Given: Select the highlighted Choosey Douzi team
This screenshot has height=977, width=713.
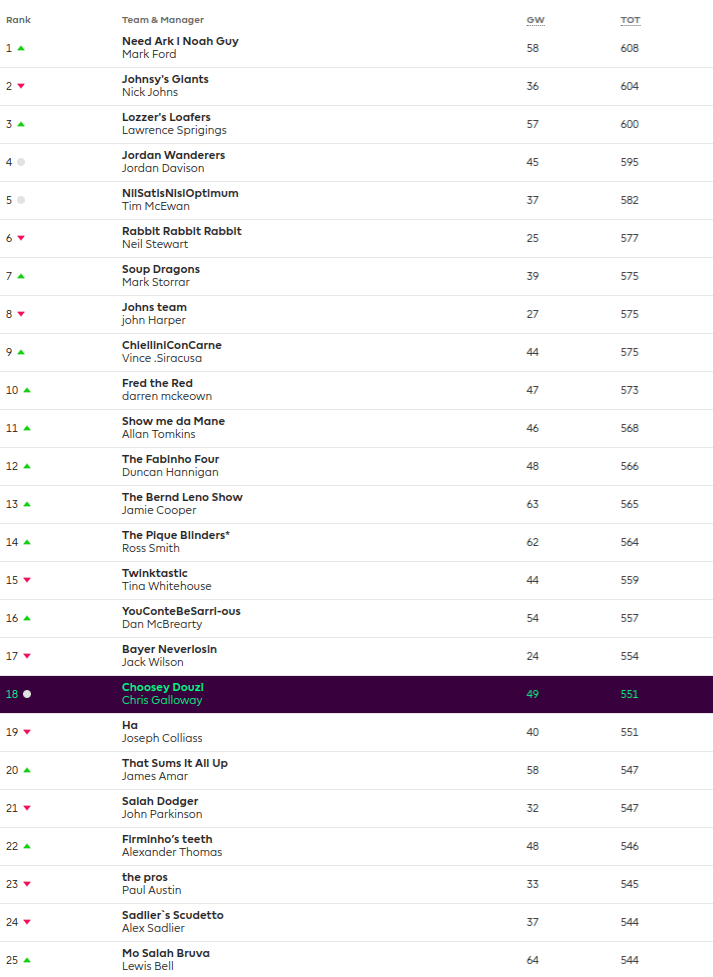Looking at the screenshot, I should coord(163,687).
